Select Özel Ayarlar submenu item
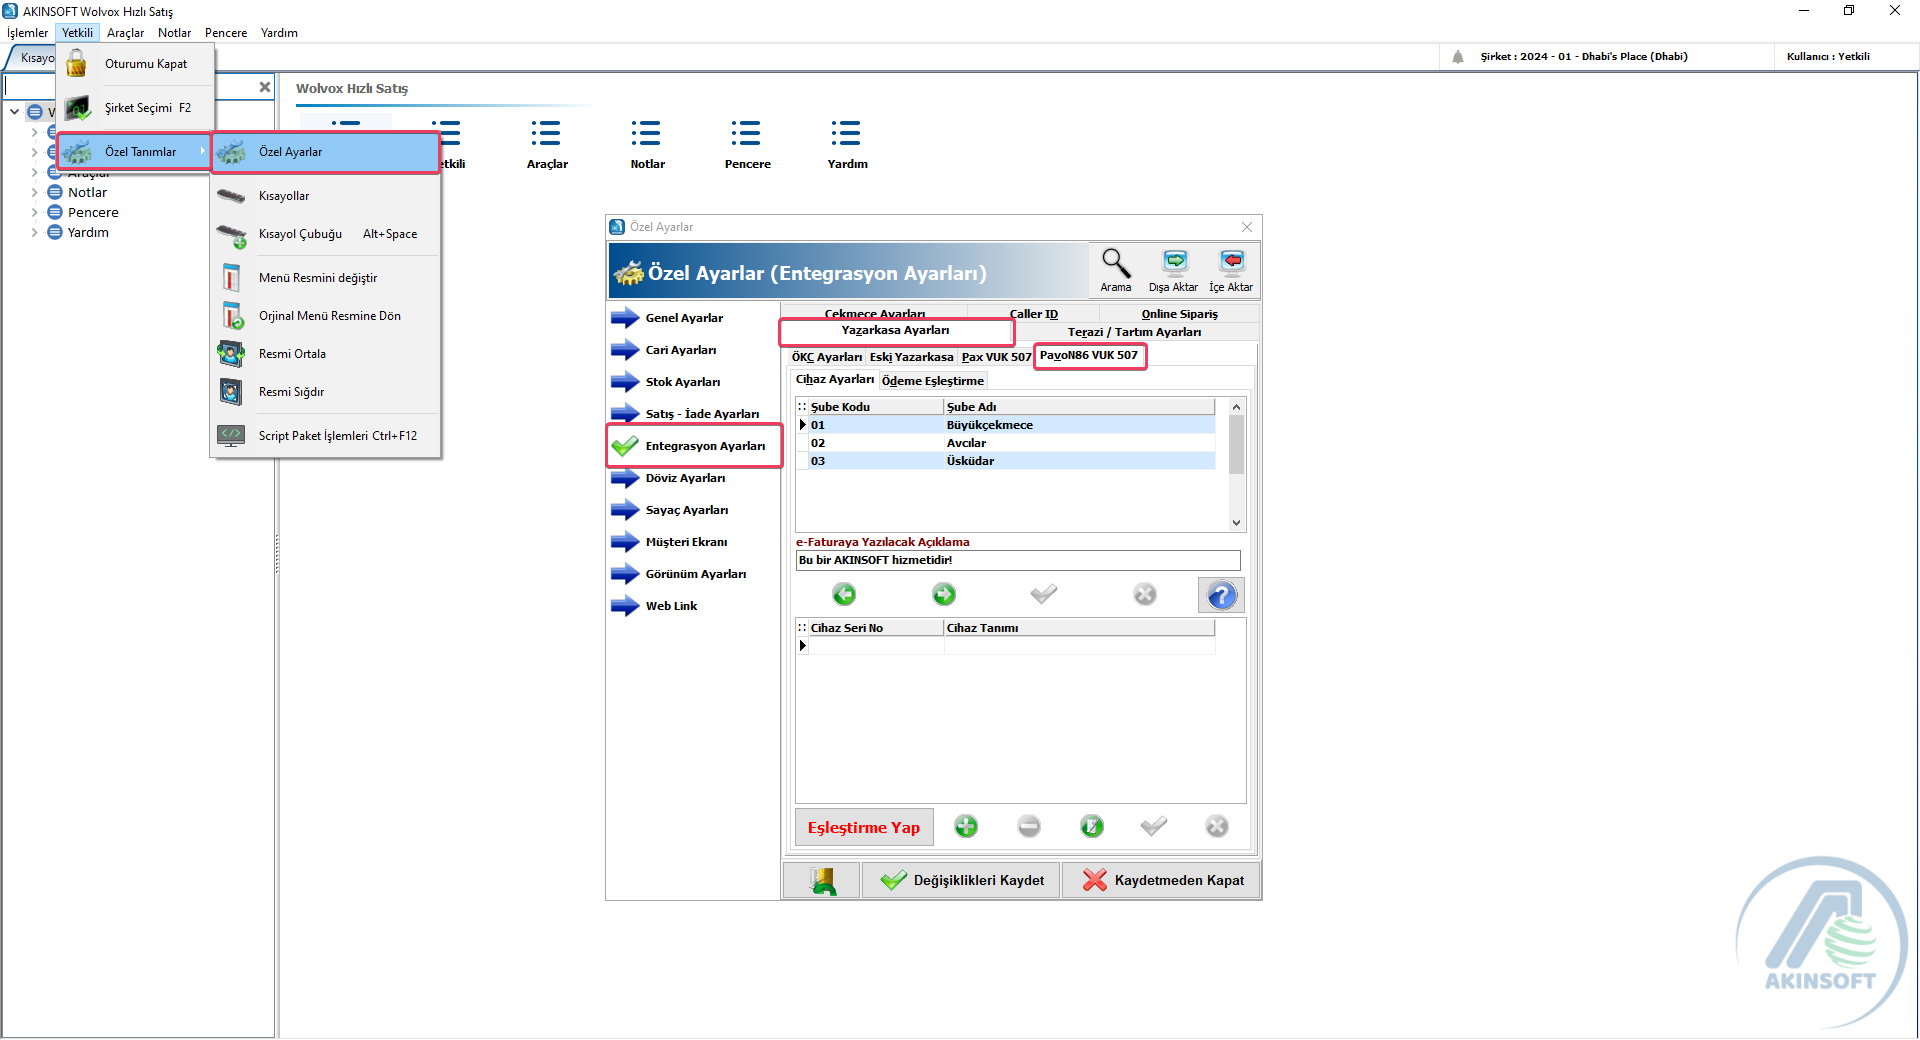Image resolution: width=1920 pixels, height=1040 pixels. click(x=326, y=152)
